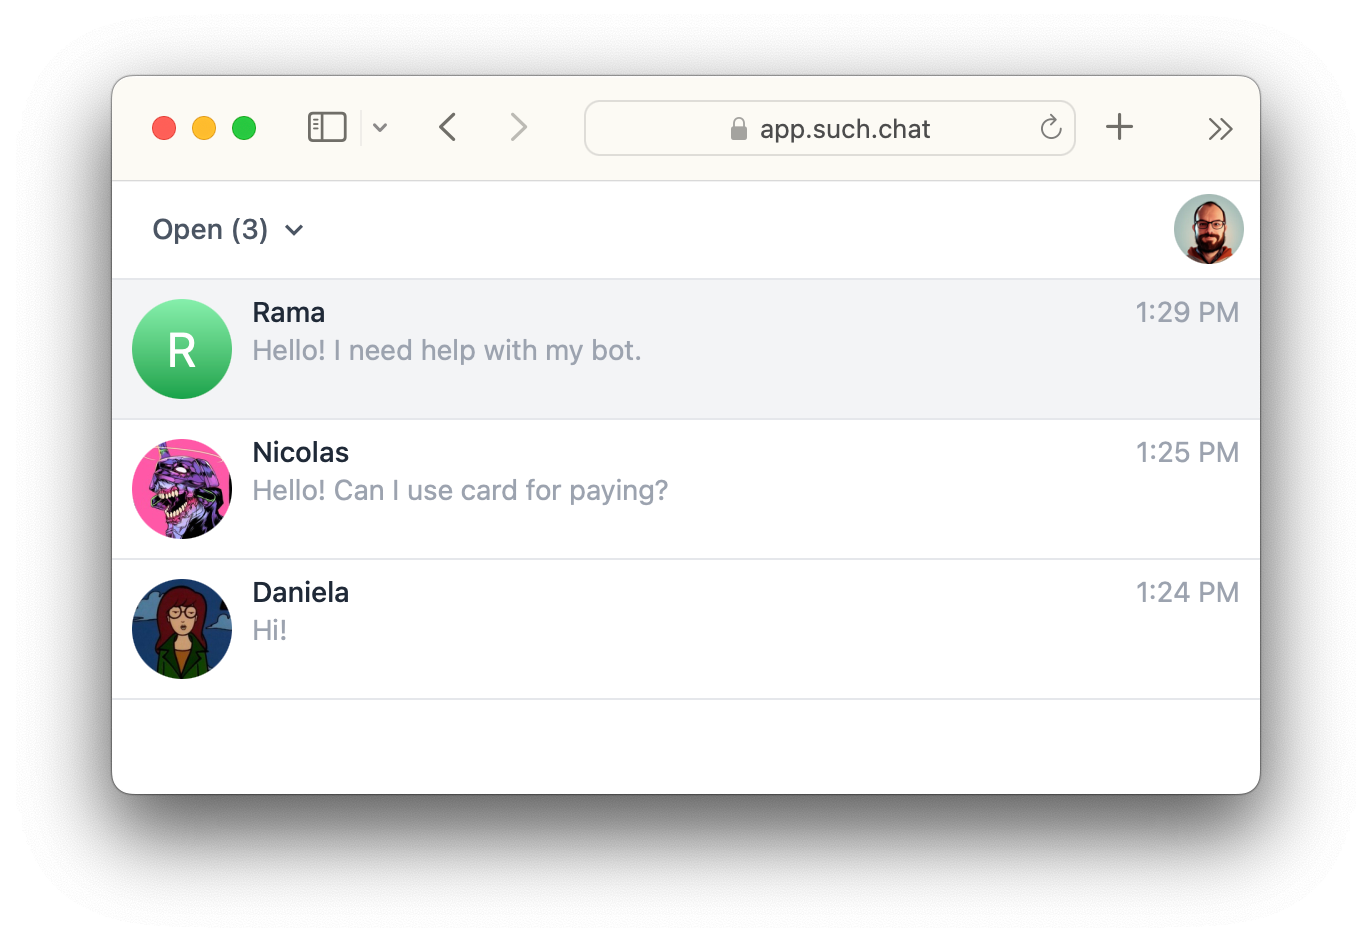Screen dimensions: 1372x942
Task: Click the lock icon in address bar
Action: tap(739, 129)
